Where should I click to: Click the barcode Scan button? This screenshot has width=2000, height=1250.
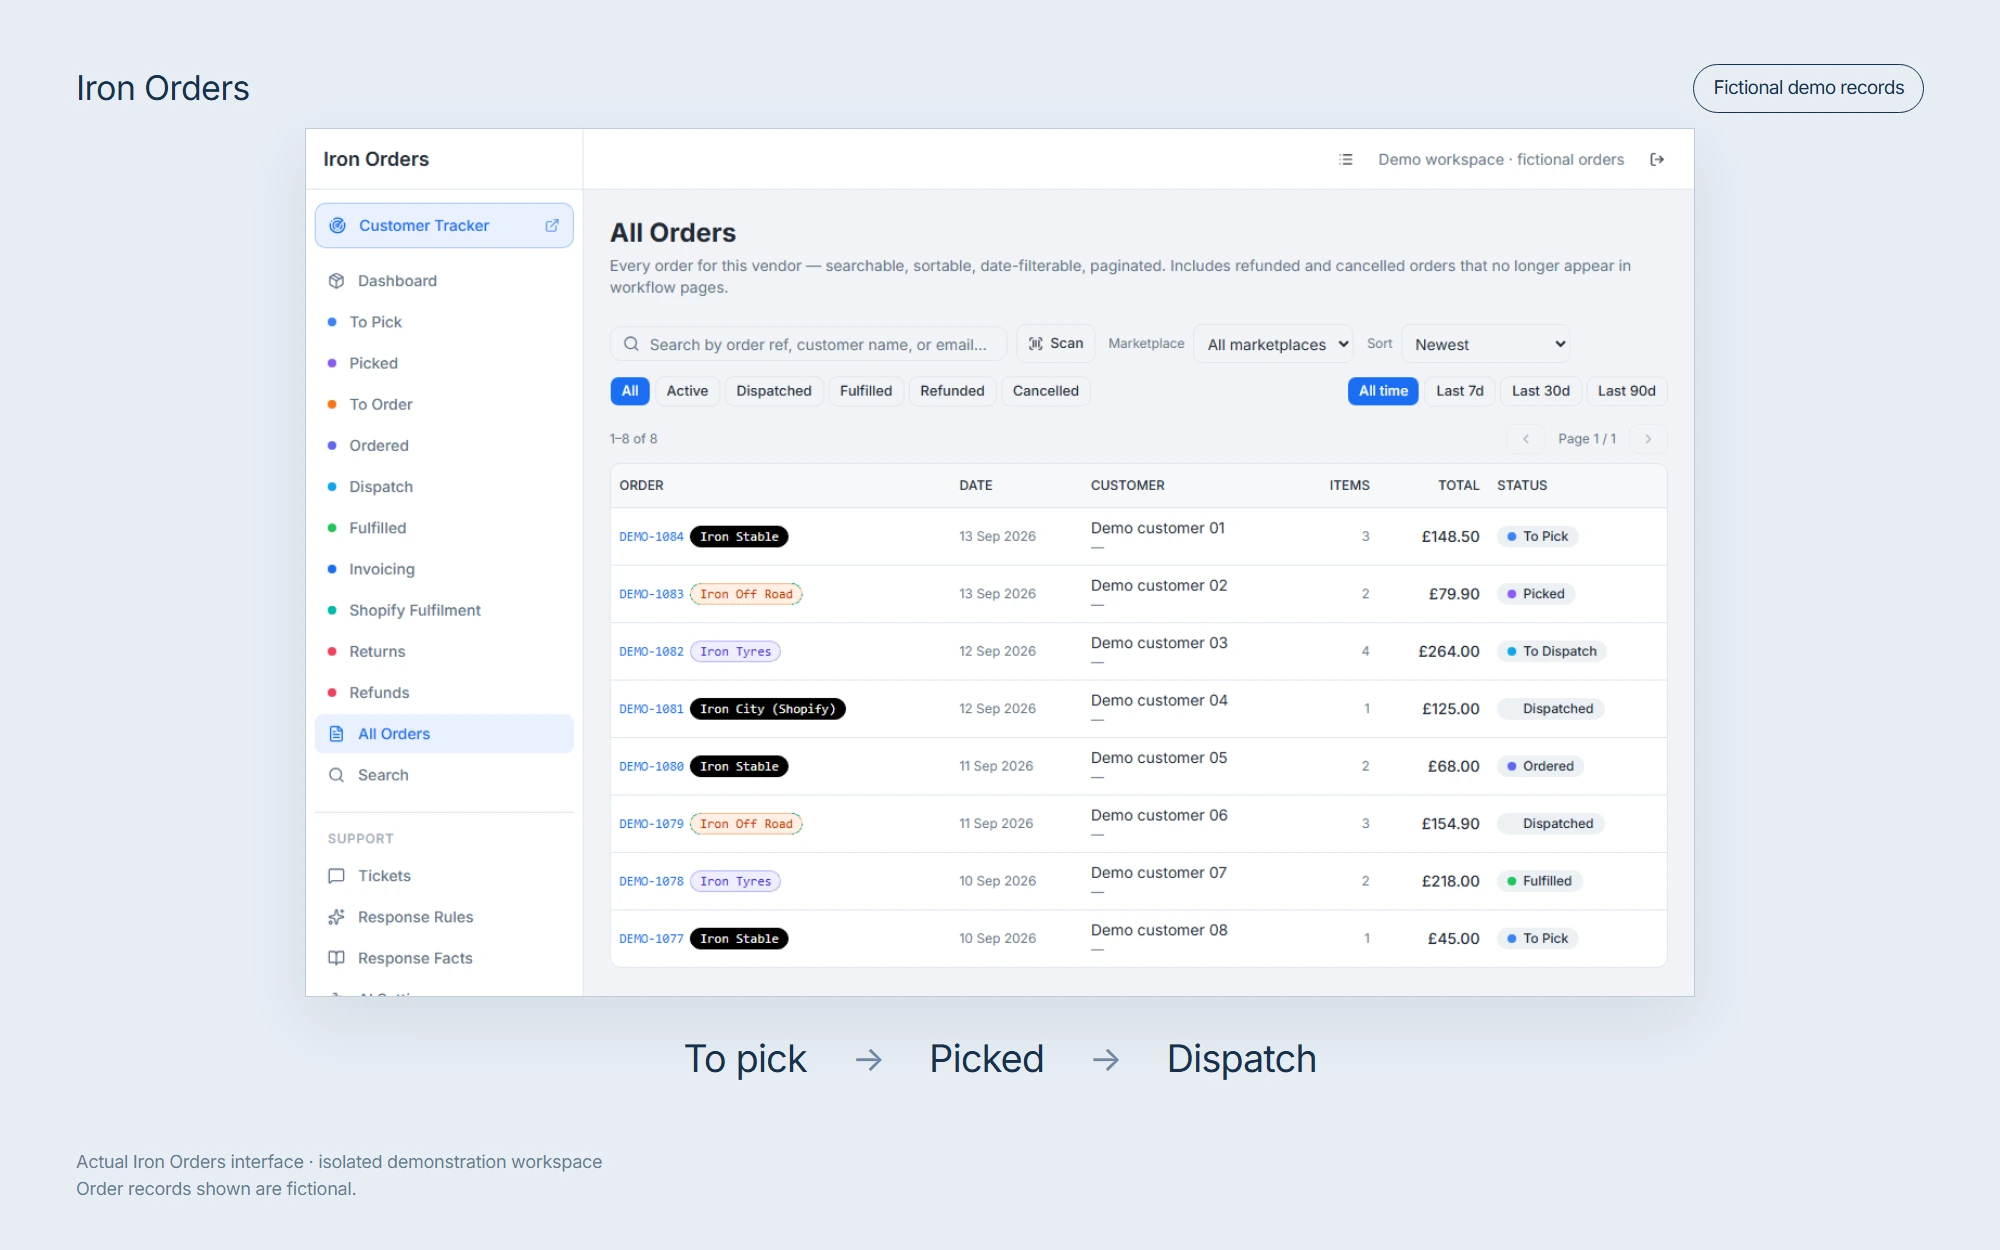pyautogui.click(x=1056, y=344)
